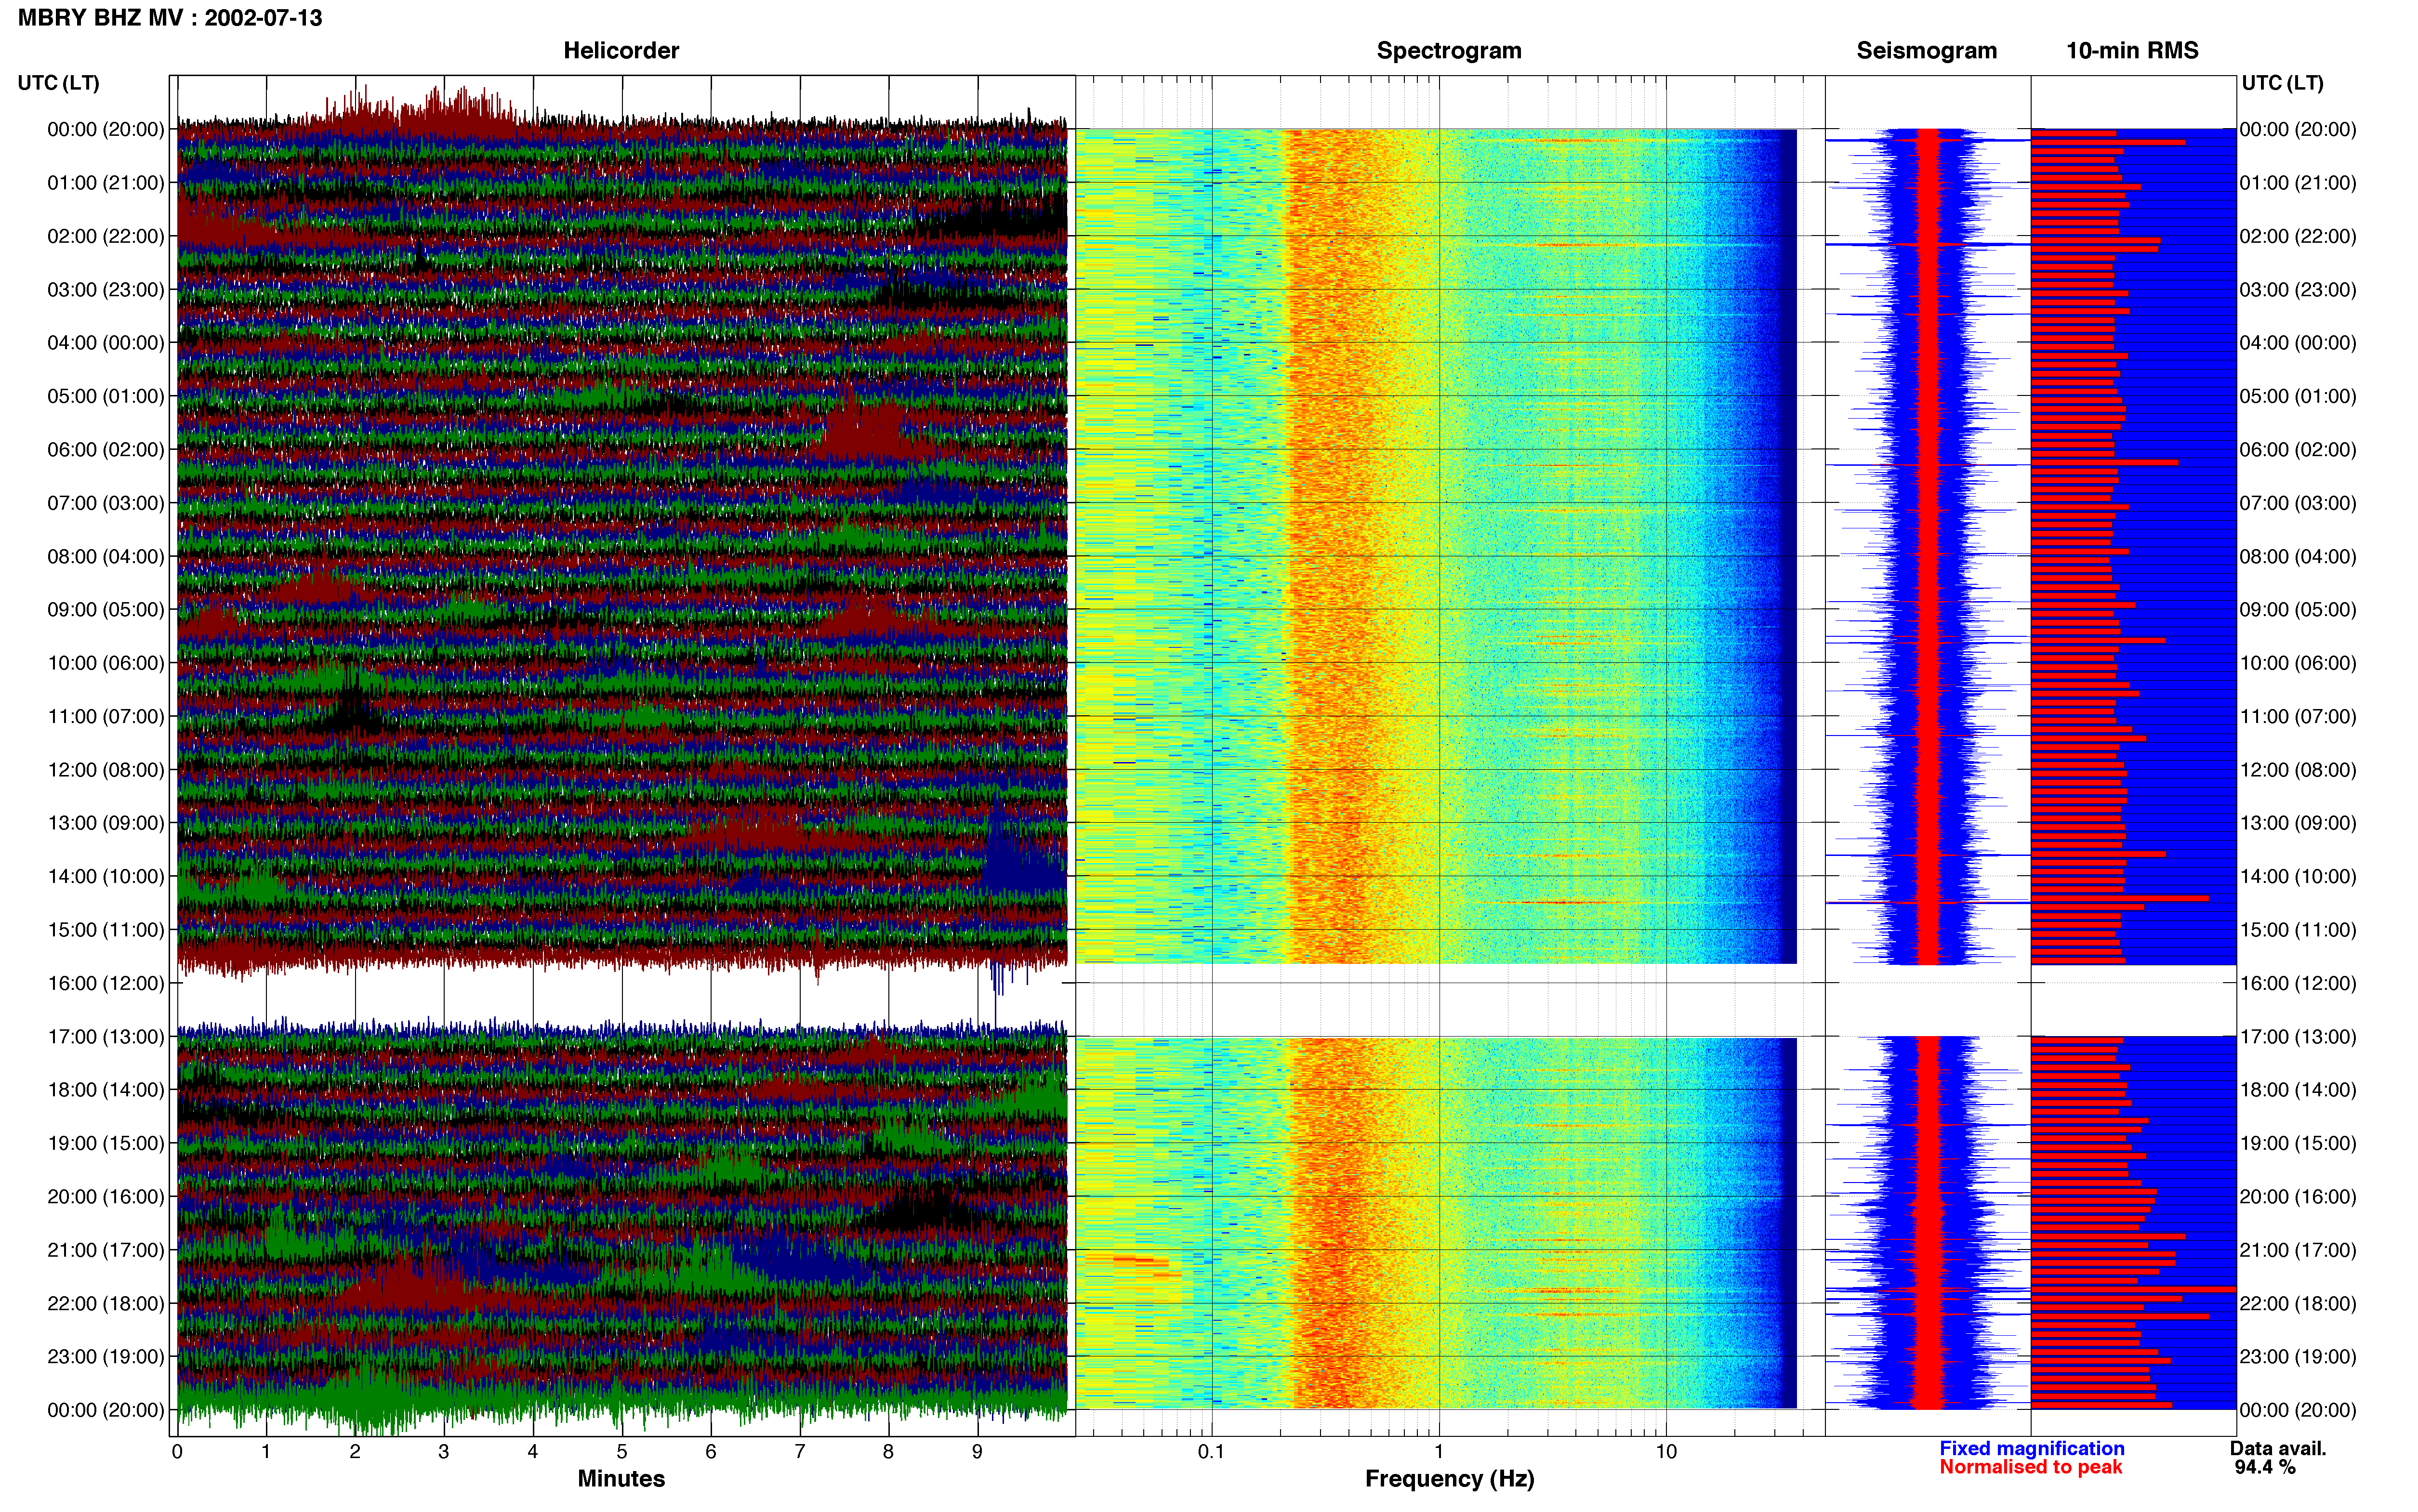Image resolution: width=2418 pixels, height=1512 pixels.
Task: Click the left '04:00 (00:00)' time label
Action: (106, 343)
